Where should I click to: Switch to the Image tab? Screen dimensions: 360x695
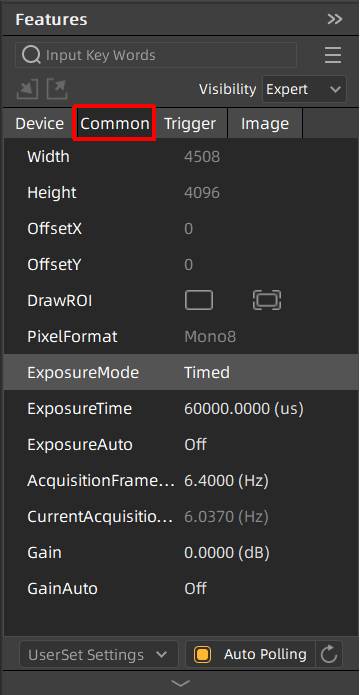[265, 123]
